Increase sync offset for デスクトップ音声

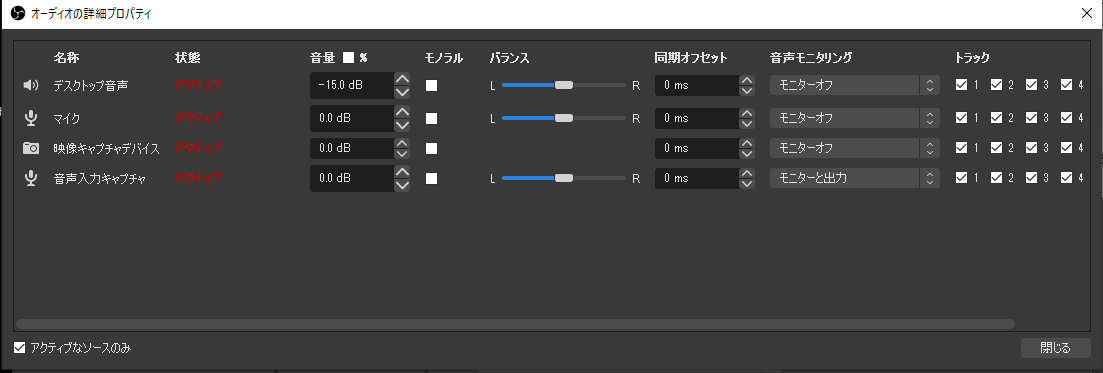(747, 79)
